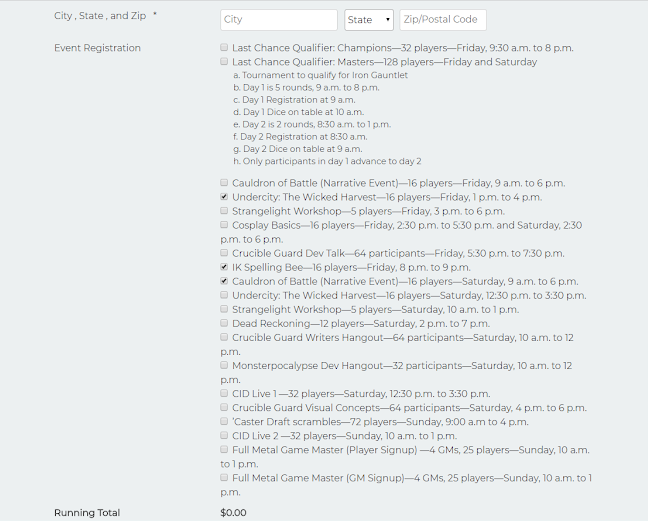648x521 pixels.
Task: Uncheck Friday Undercity: The Wicked Harvest
Action: (x=224, y=197)
